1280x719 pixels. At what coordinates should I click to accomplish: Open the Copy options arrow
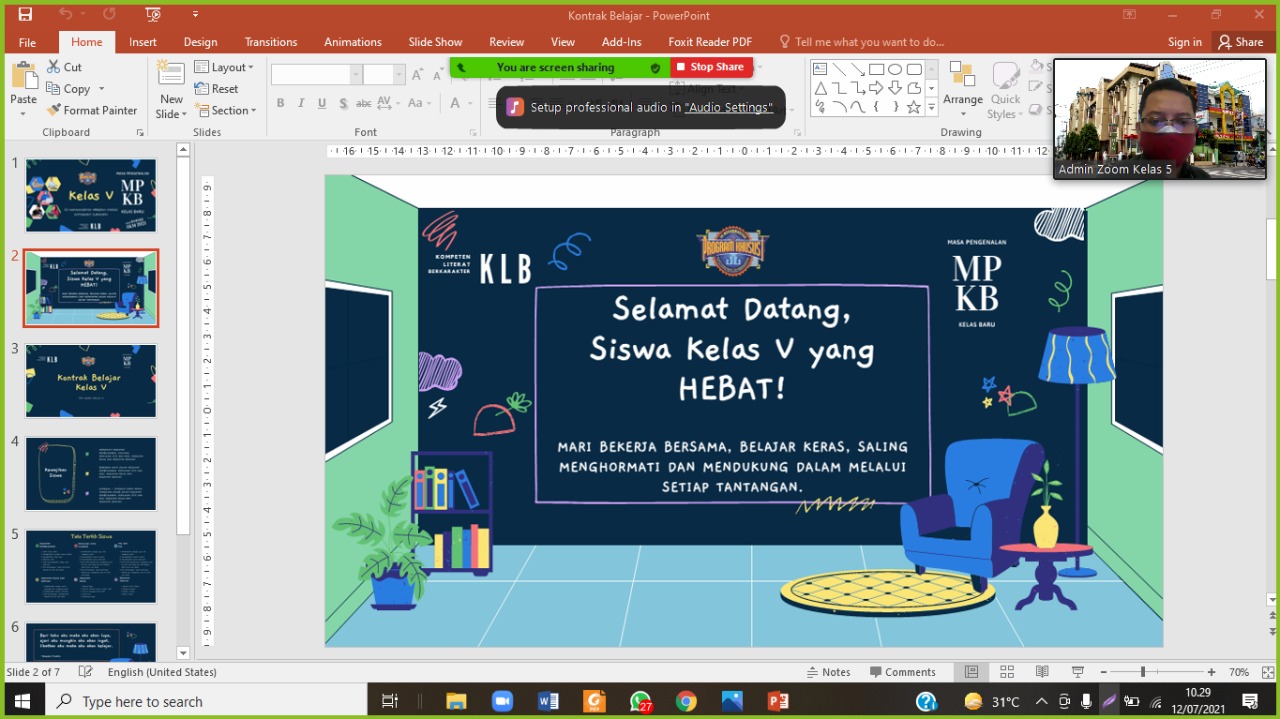click(x=101, y=89)
